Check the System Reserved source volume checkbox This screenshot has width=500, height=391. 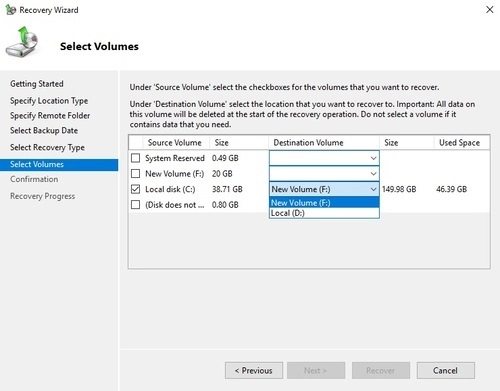[x=135, y=158]
